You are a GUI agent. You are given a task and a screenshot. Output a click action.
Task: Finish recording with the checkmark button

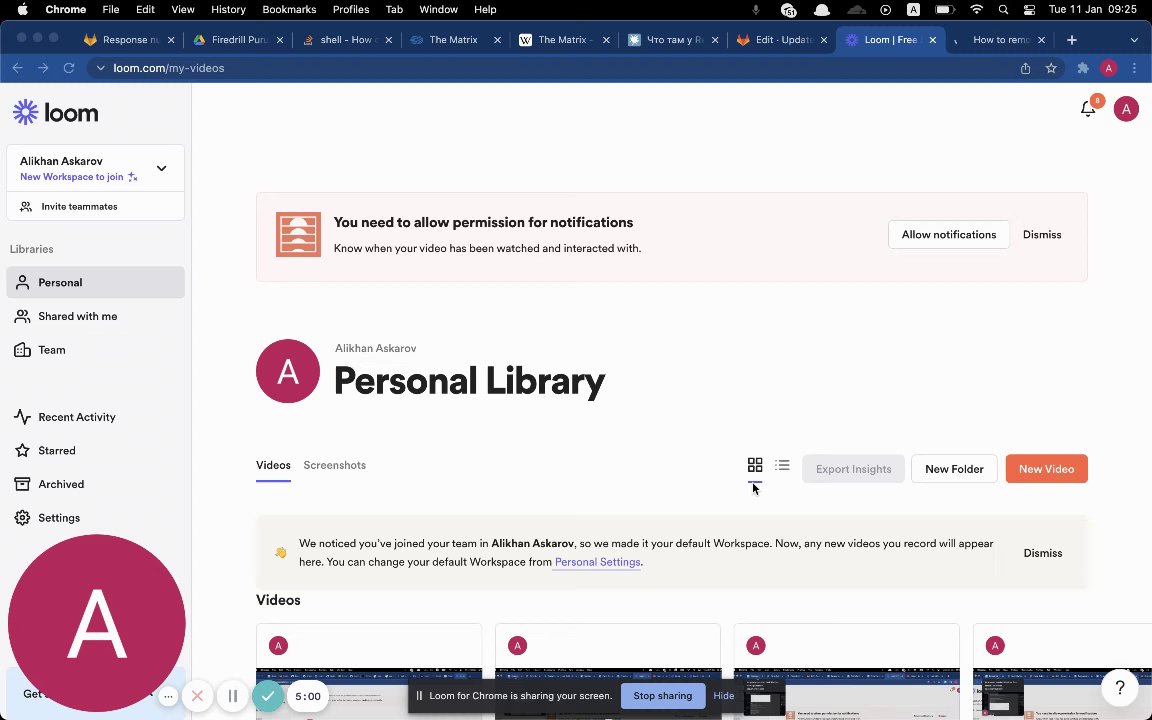pos(268,696)
